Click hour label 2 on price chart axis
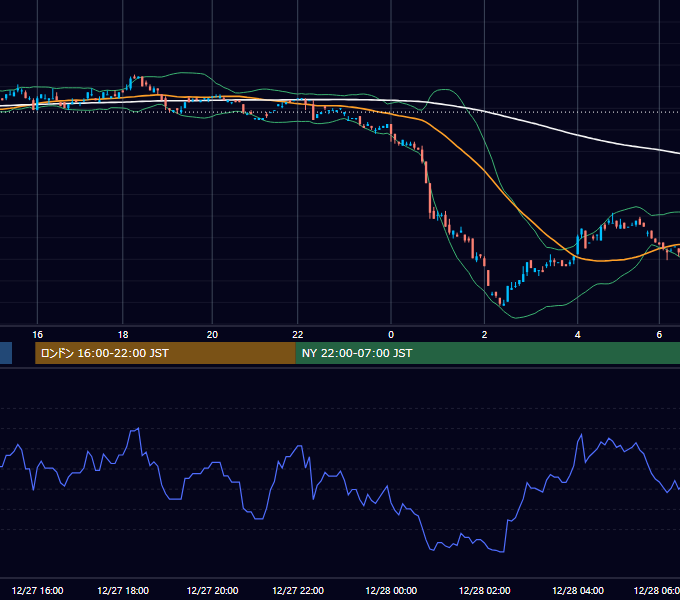Viewport: 680px width, 600px height. [484, 335]
